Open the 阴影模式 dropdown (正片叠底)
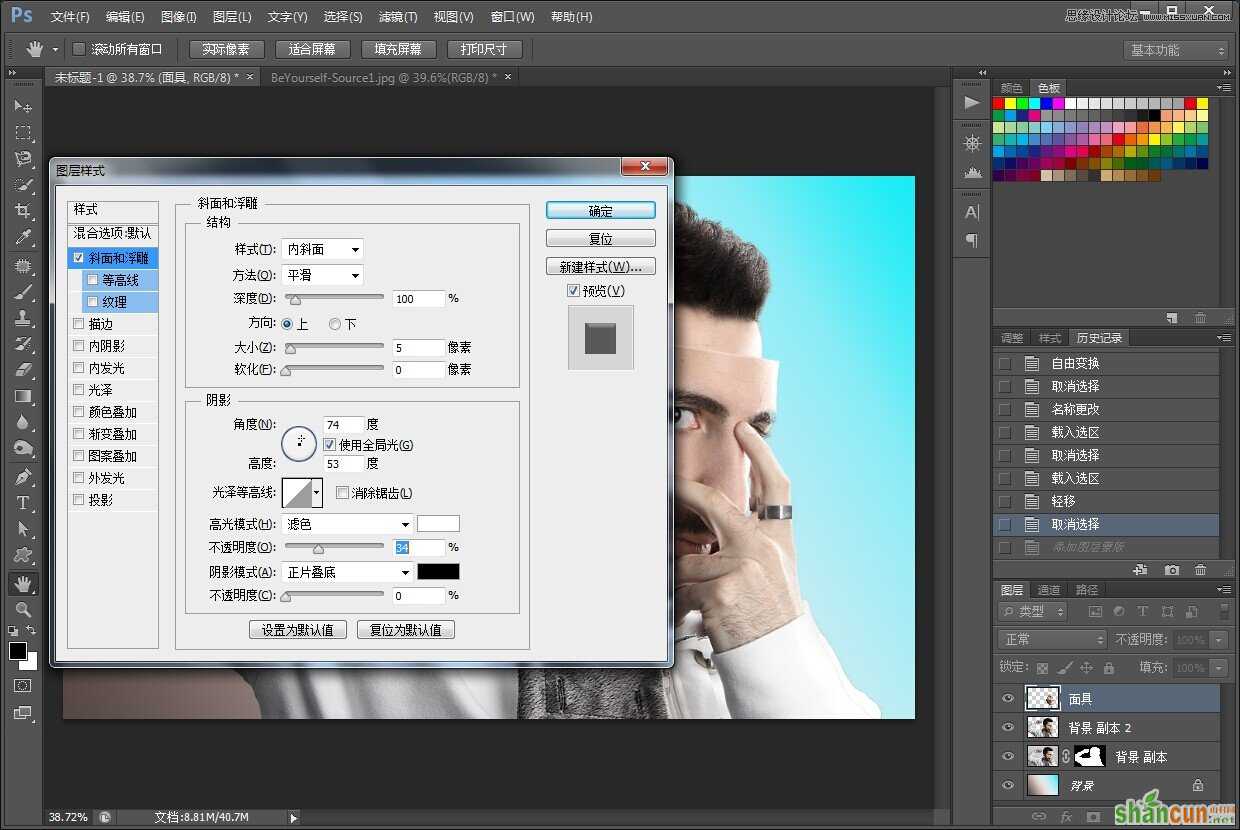 tap(347, 572)
